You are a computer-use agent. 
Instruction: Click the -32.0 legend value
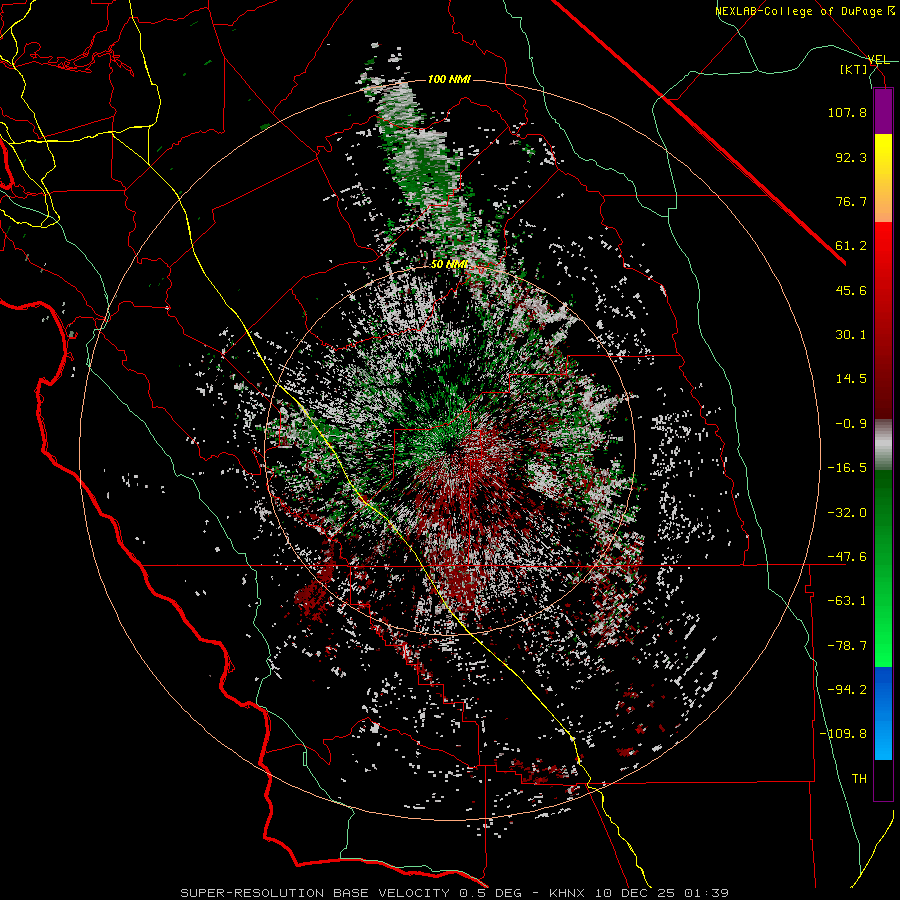pos(847,512)
